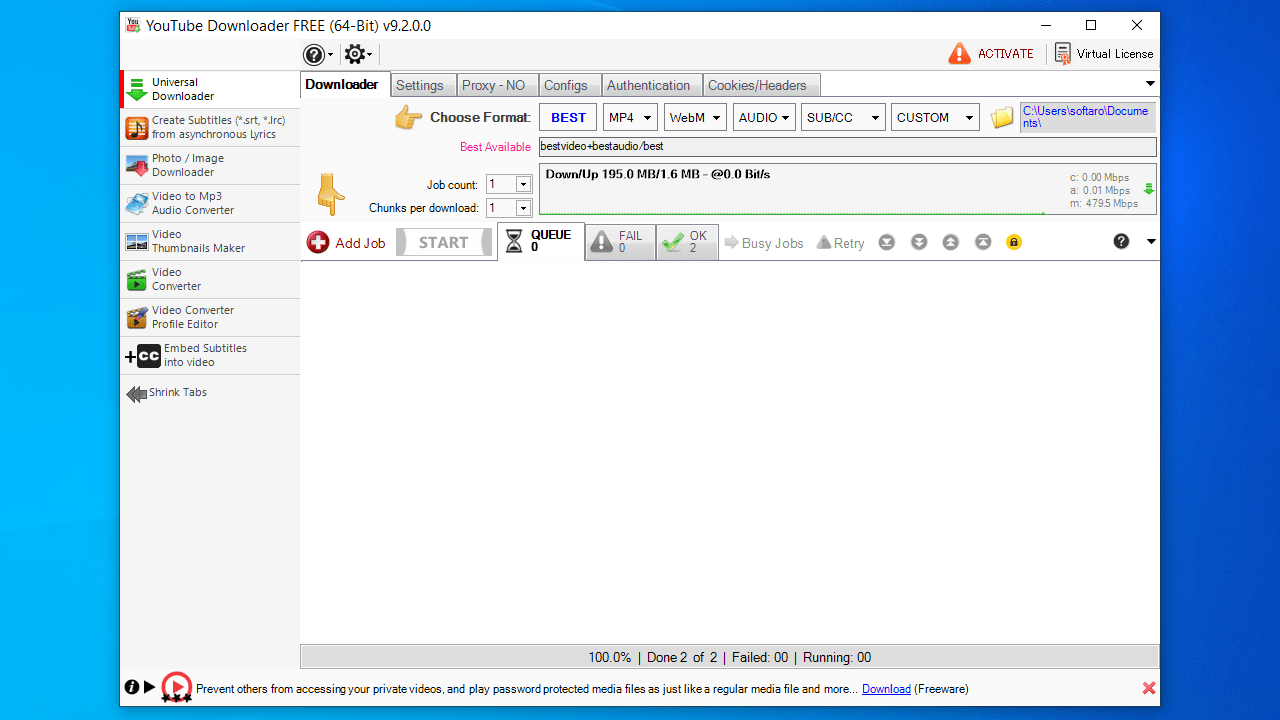Click the pointing hand icon near Job count
Image resolution: width=1280 pixels, height=720 pixels.
(x=331, y=194)
